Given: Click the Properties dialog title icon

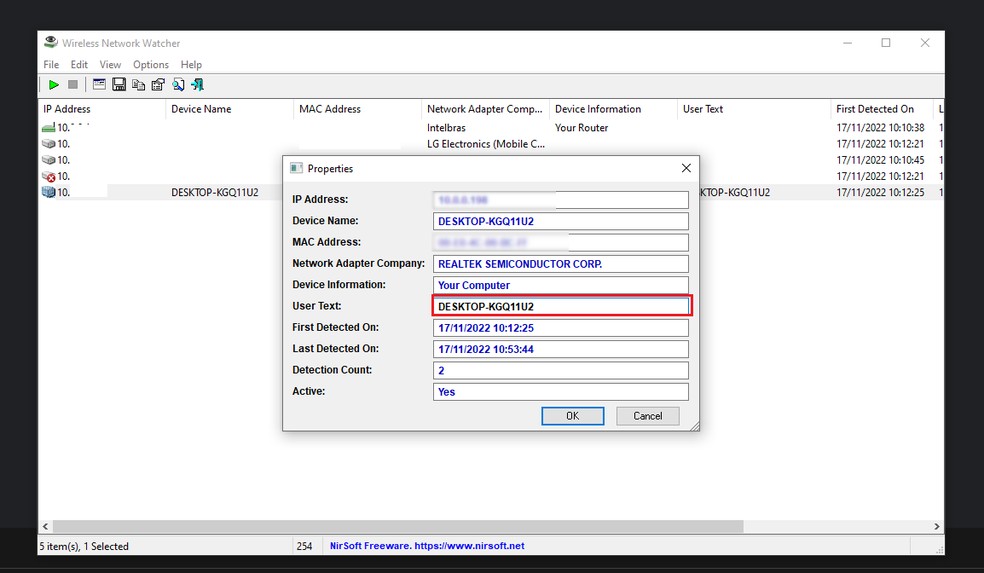Looking at the screenshot, I should pos(296,168).
